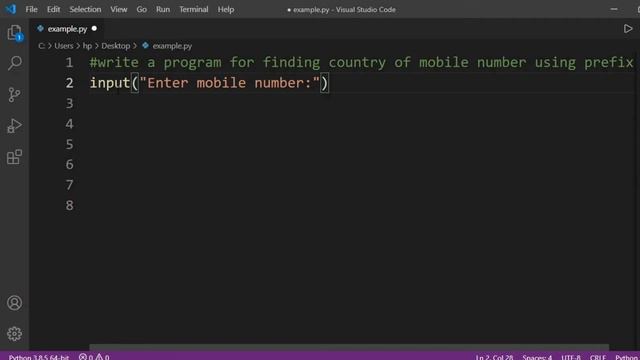The height and width of the screenshot is (360, 640).
Task: Click the Python file icon in breadcrumb
Action: (x=145, y=45)
